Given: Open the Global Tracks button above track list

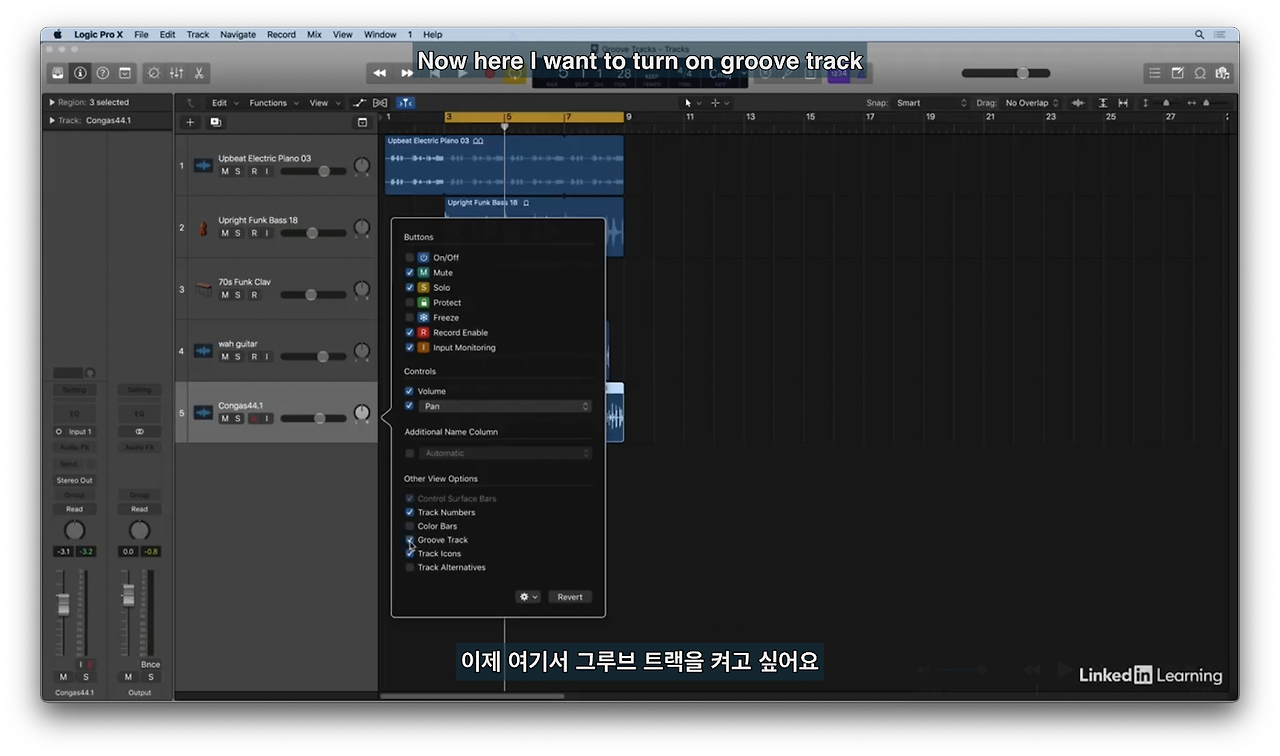Looking at the screenshot, I should (362, 122).
